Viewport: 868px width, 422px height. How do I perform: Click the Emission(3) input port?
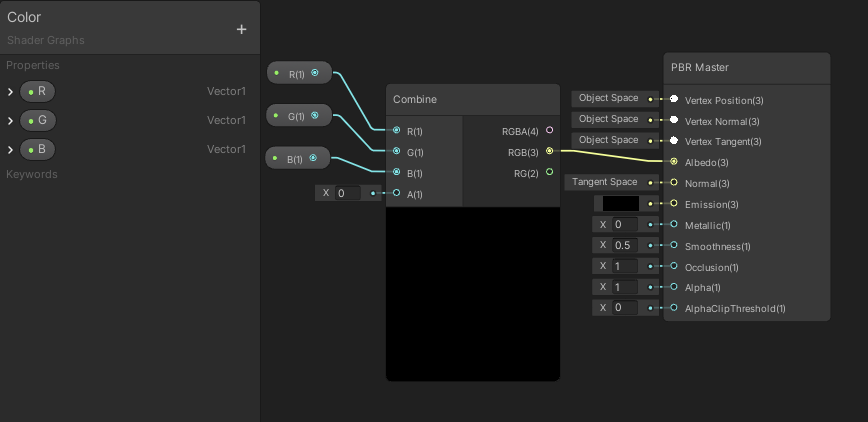674,203
